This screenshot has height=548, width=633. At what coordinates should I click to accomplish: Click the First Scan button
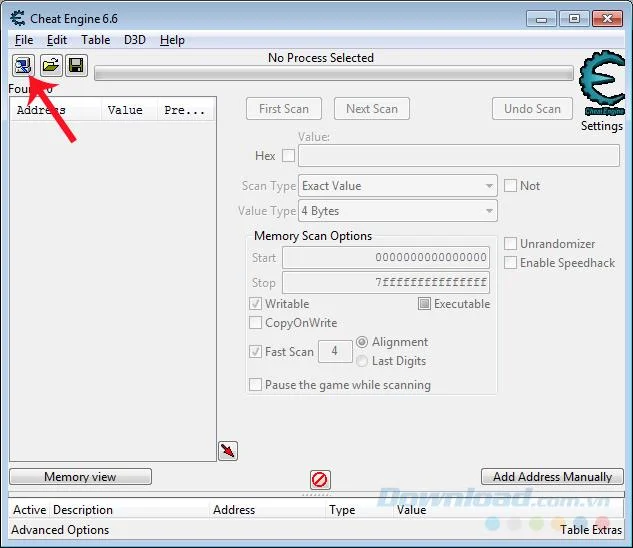pyautogui.click(x=284, y=109)
